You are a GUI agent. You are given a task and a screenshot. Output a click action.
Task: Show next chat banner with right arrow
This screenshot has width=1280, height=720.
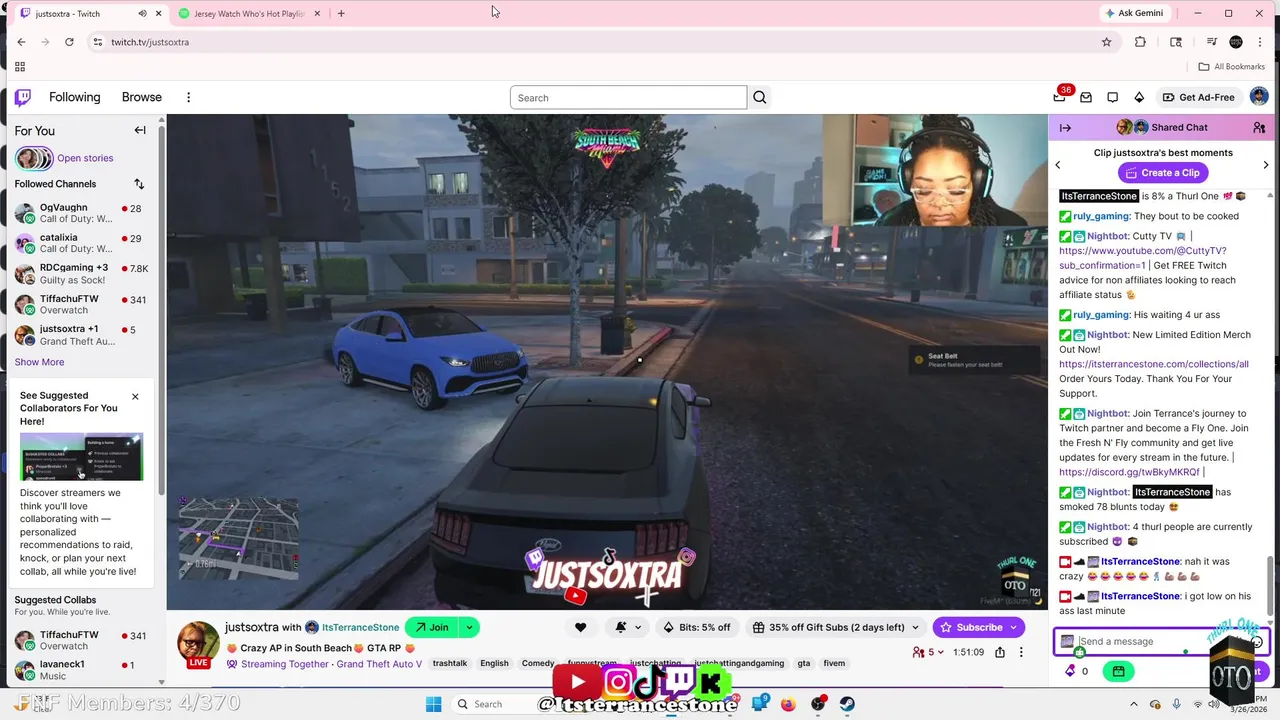click(x=1265, y=164)
